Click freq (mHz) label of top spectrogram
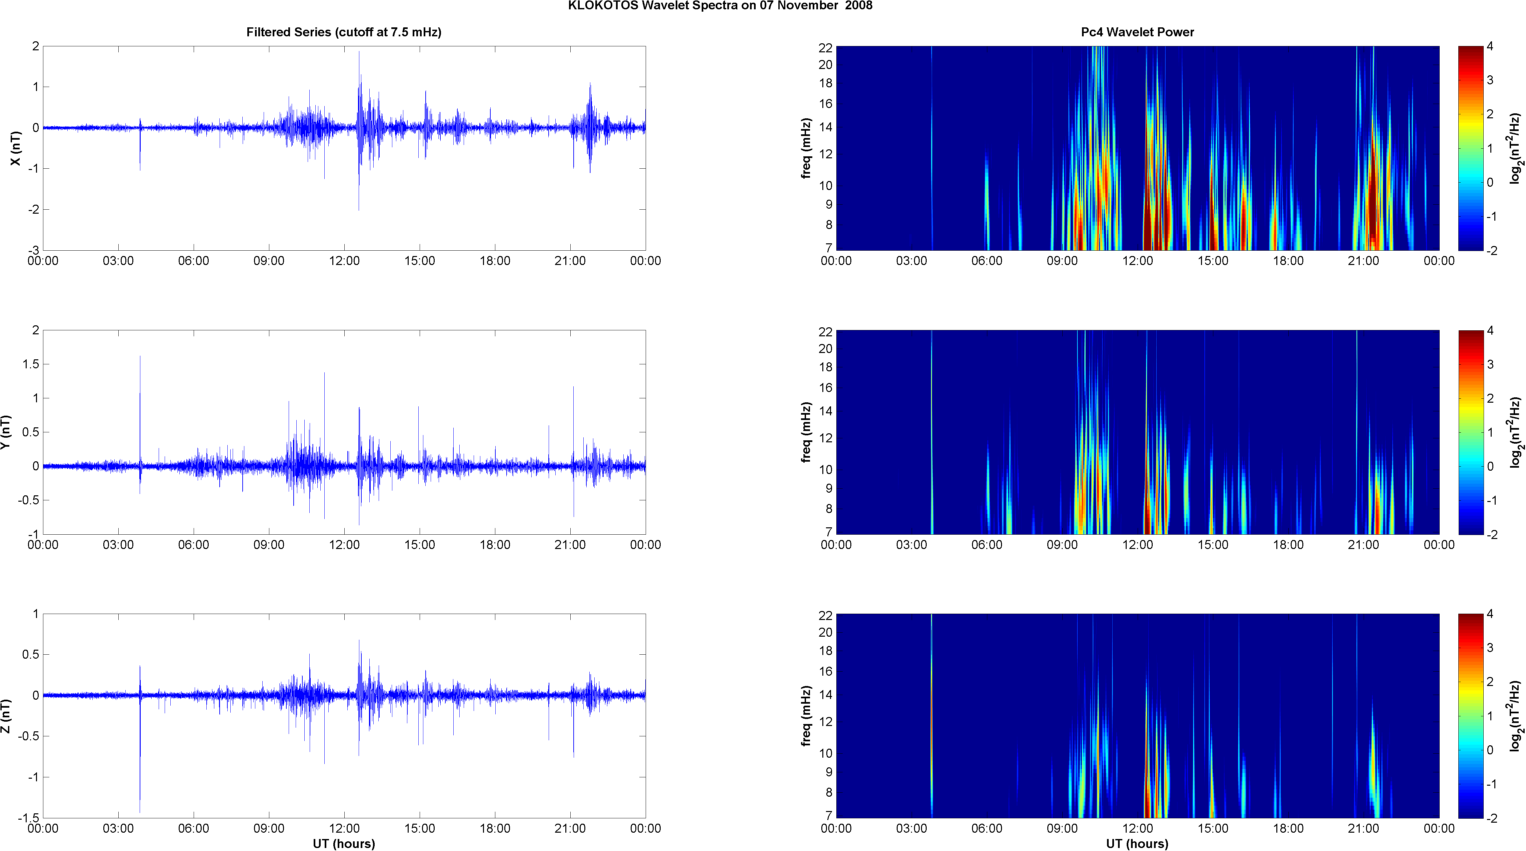 tap(806, 148)
